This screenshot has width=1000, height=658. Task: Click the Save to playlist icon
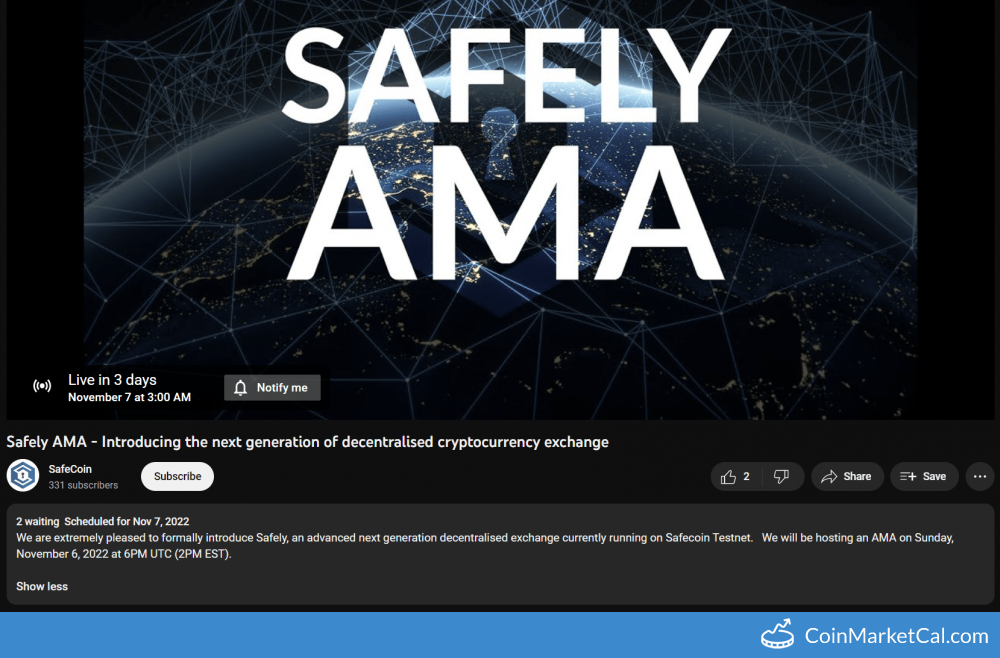pos(908,476)
